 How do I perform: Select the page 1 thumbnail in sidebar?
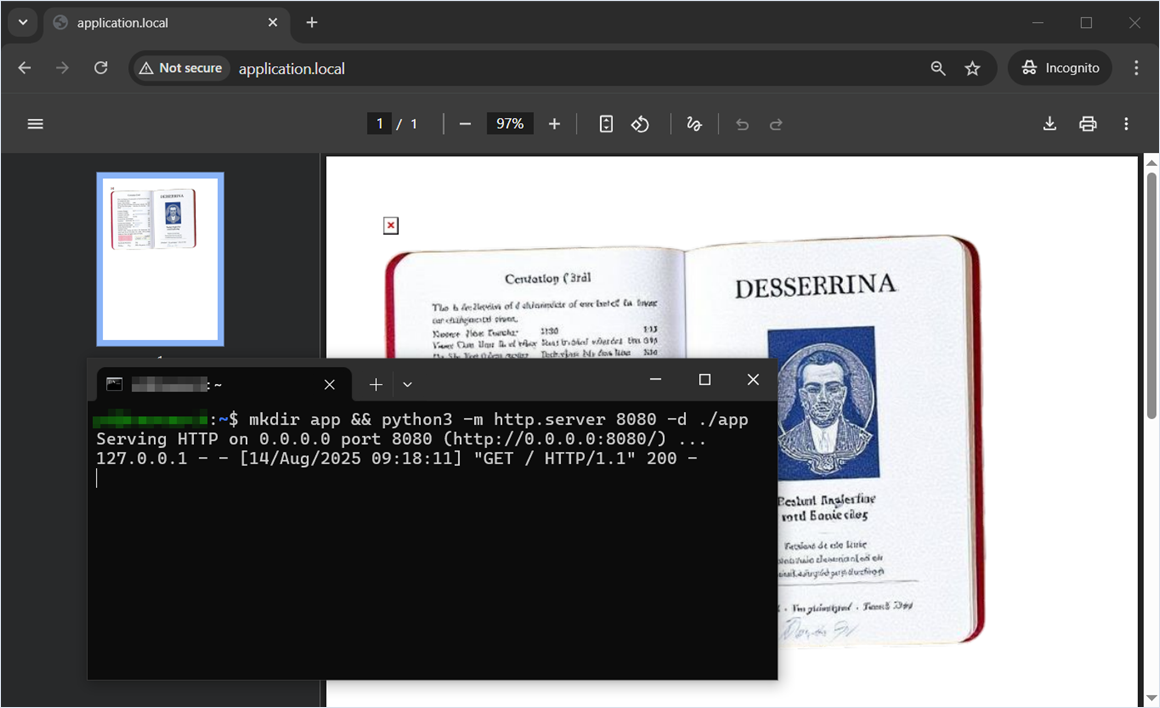(160, 259)
